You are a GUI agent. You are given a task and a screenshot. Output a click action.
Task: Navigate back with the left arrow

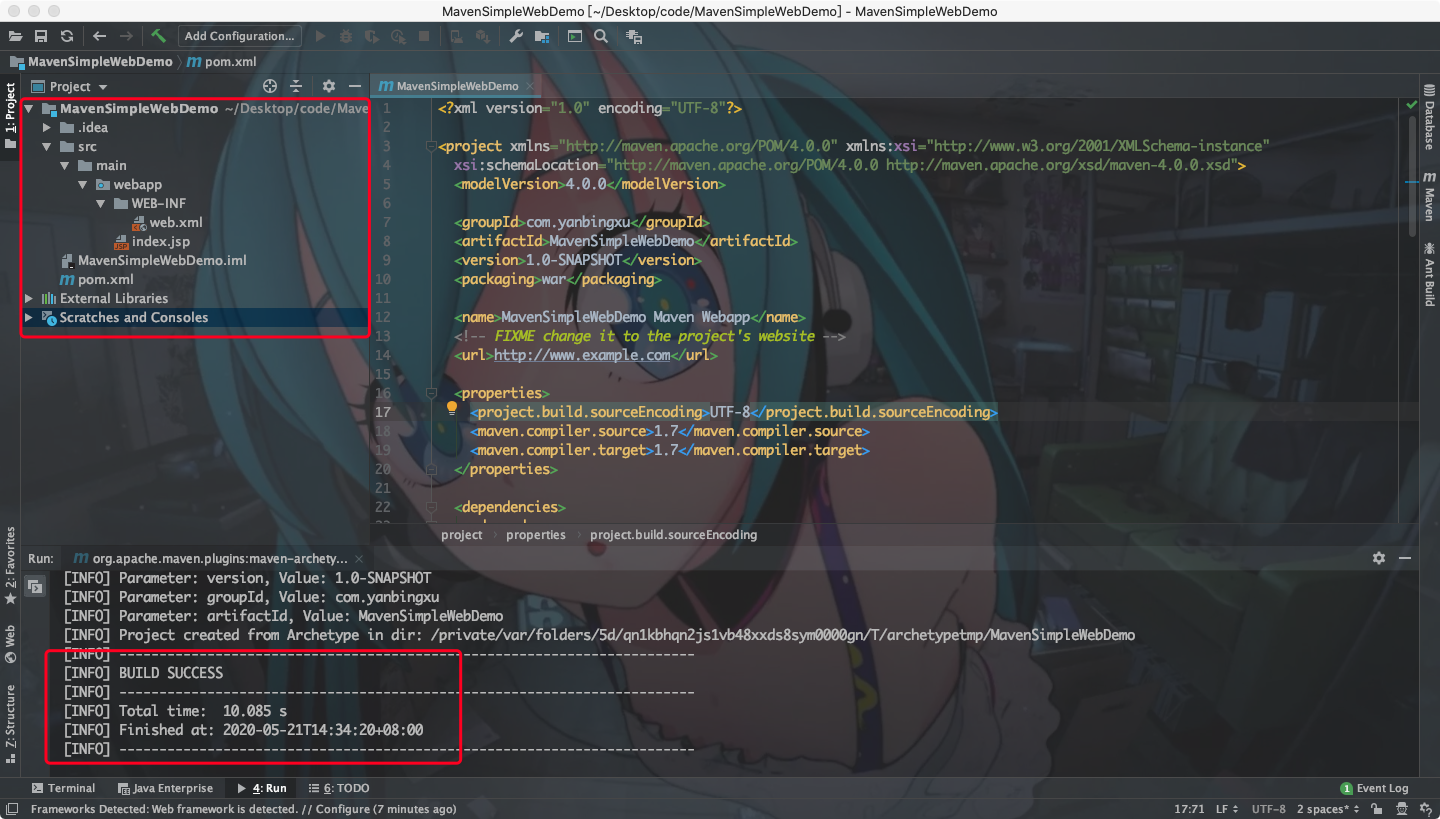click(100, 36)
